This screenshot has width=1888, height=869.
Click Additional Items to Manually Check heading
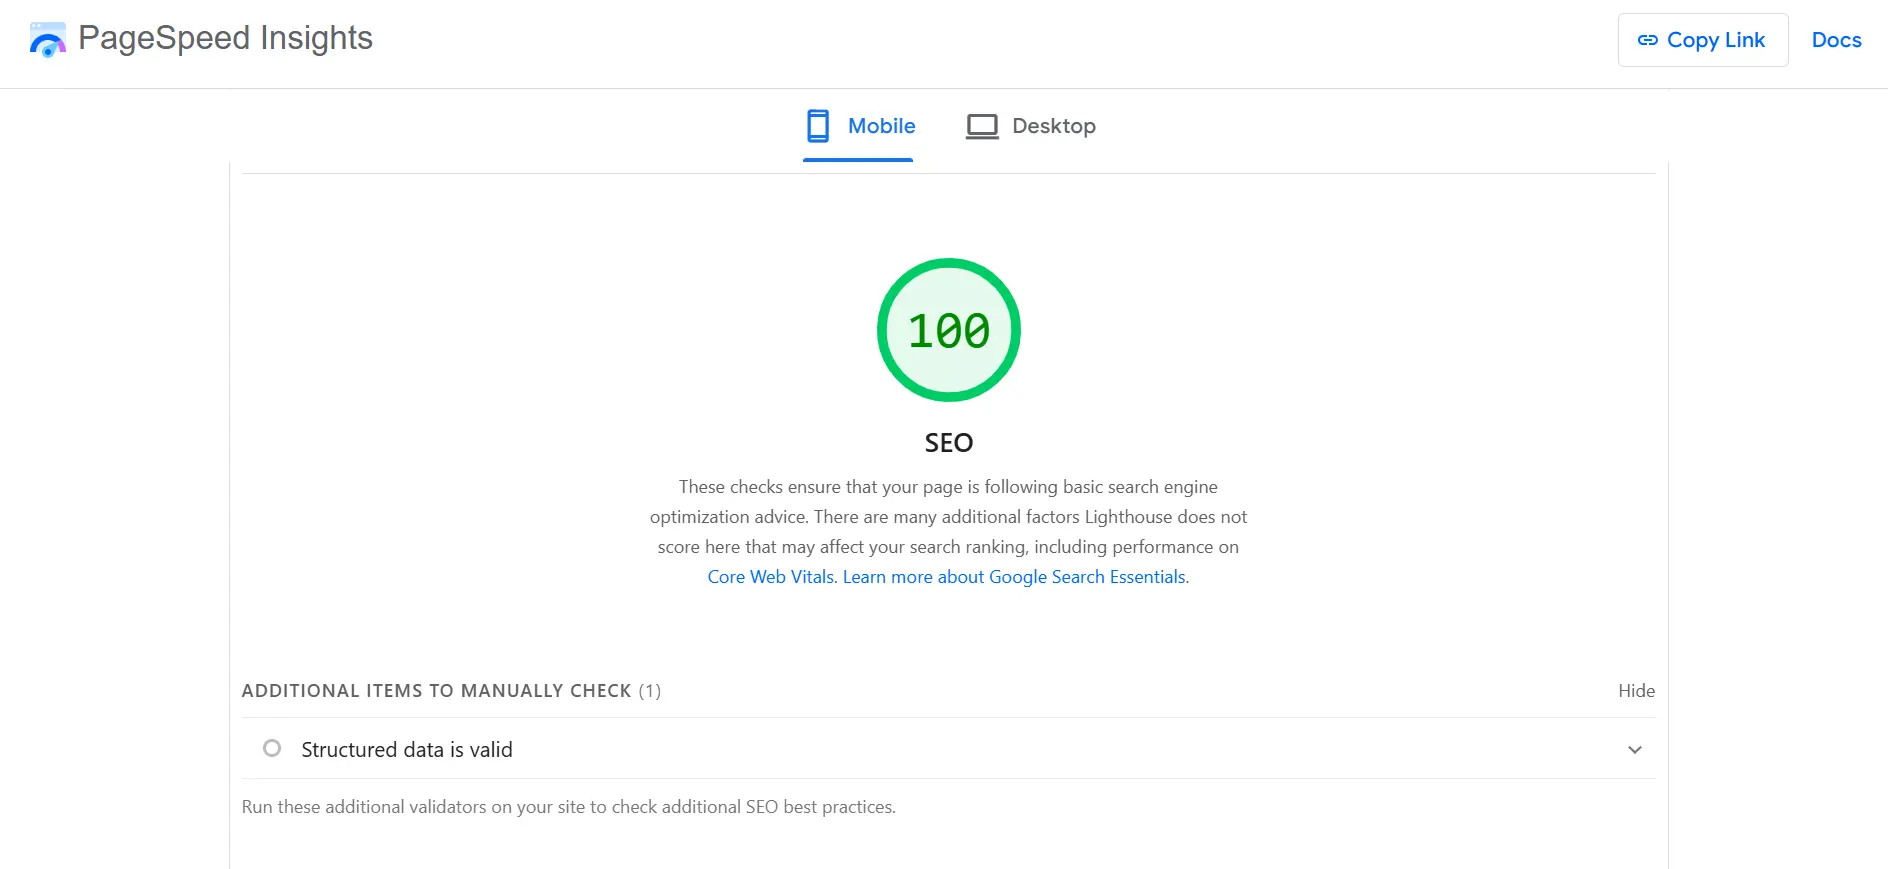click(x=436, y=691)
